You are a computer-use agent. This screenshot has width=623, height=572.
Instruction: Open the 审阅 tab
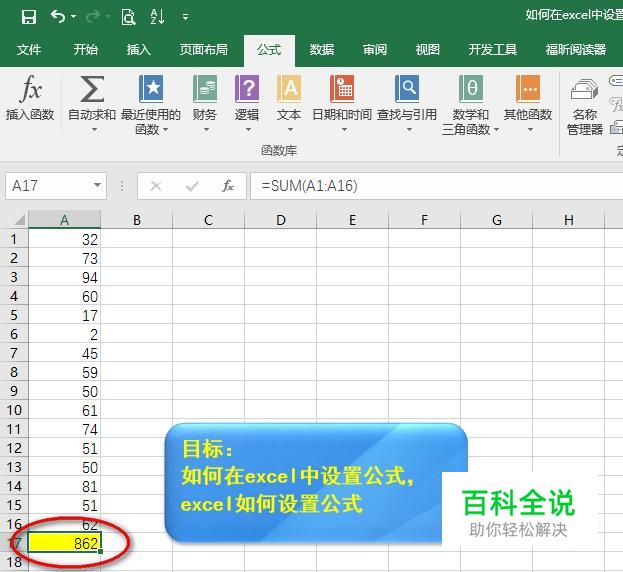click(x=375, y=50)
